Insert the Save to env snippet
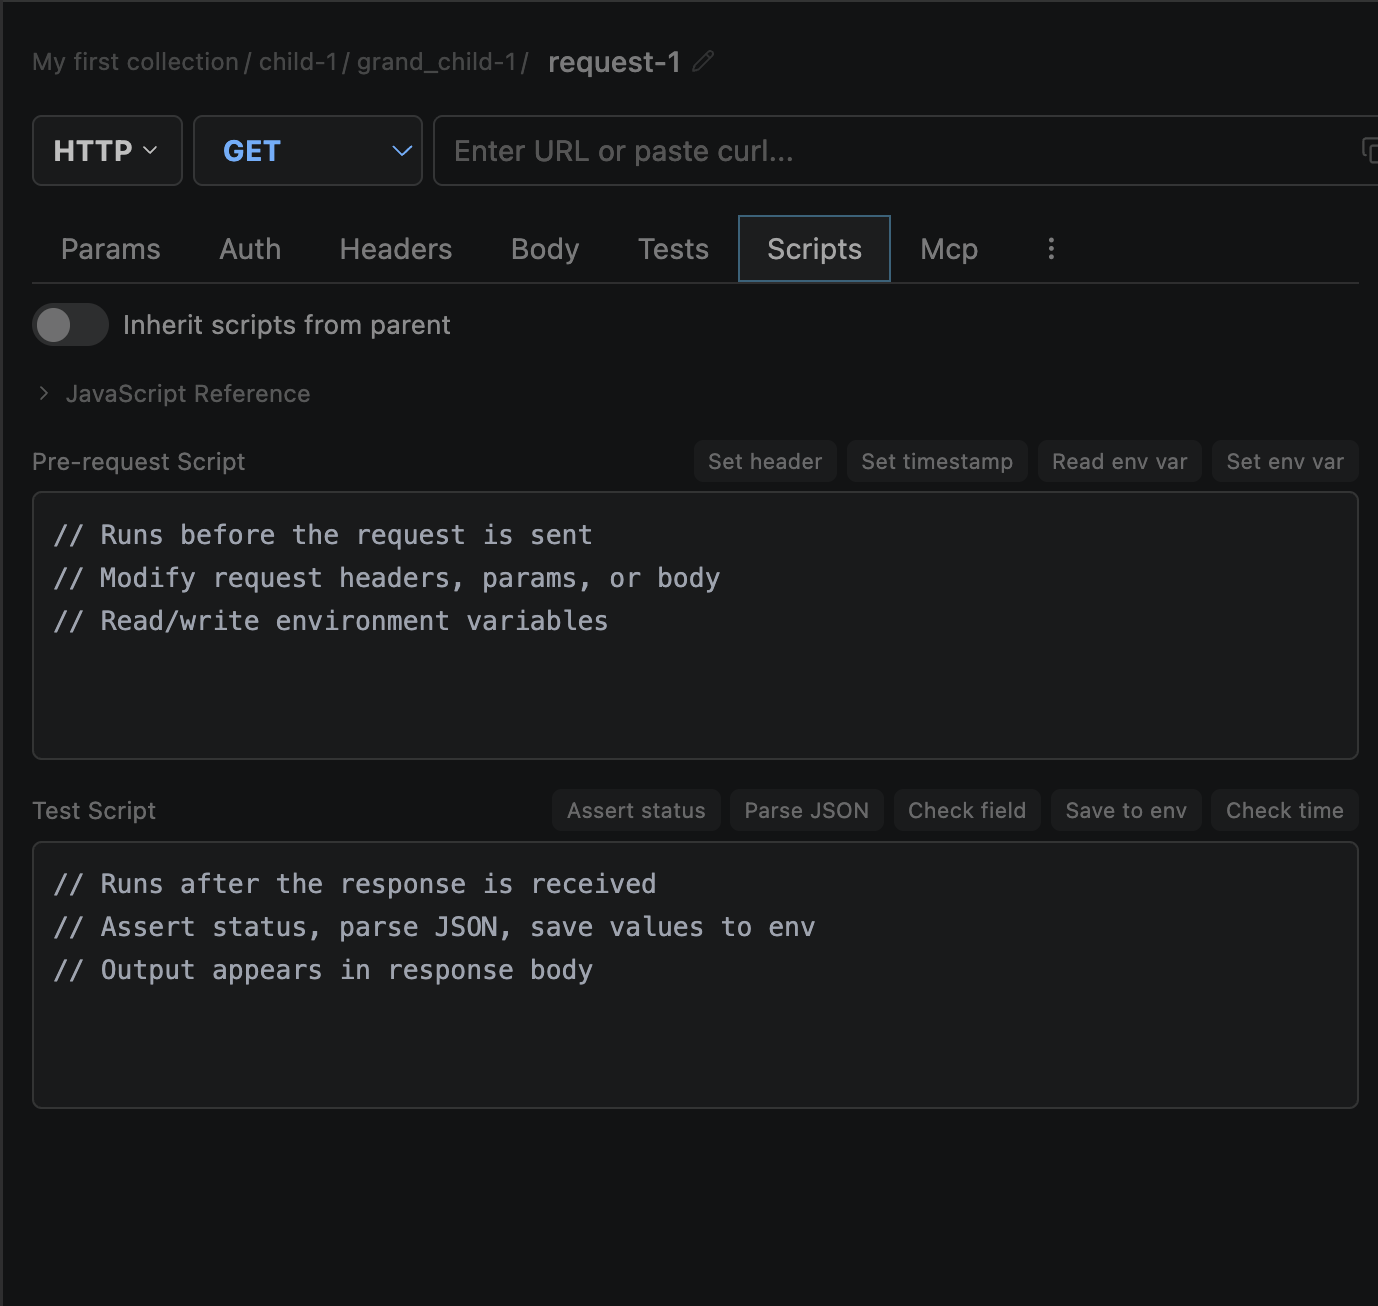Viewport: 1378px width, 1306px height. (x=1126, y=811)
